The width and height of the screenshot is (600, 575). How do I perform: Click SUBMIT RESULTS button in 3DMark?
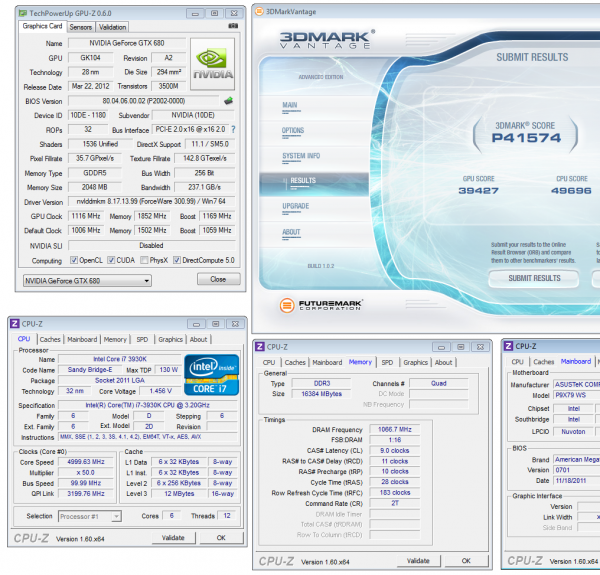pyautogui.click(x=534, y=278)
